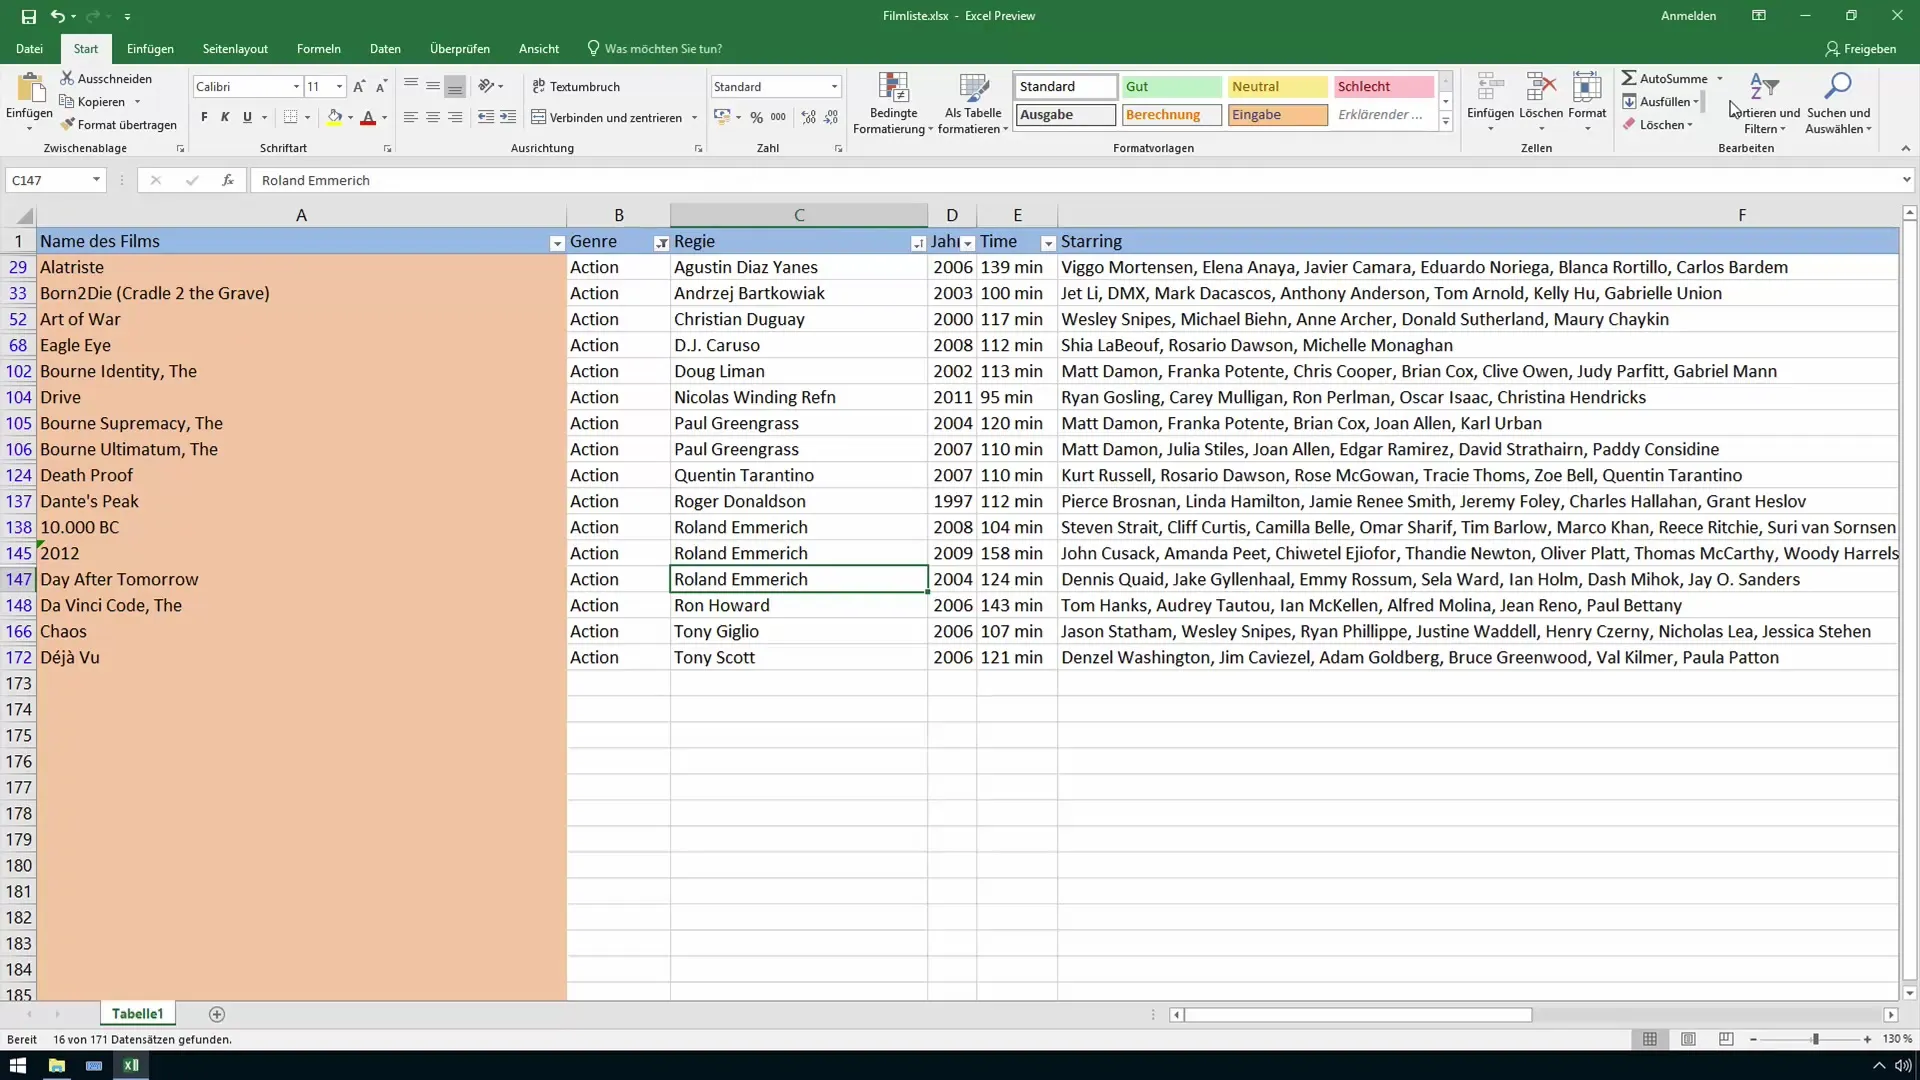The image size is (1920, 1080).
Task: Open Suchen und Auswählen magnifier
Action: [x=1838, y=103]
